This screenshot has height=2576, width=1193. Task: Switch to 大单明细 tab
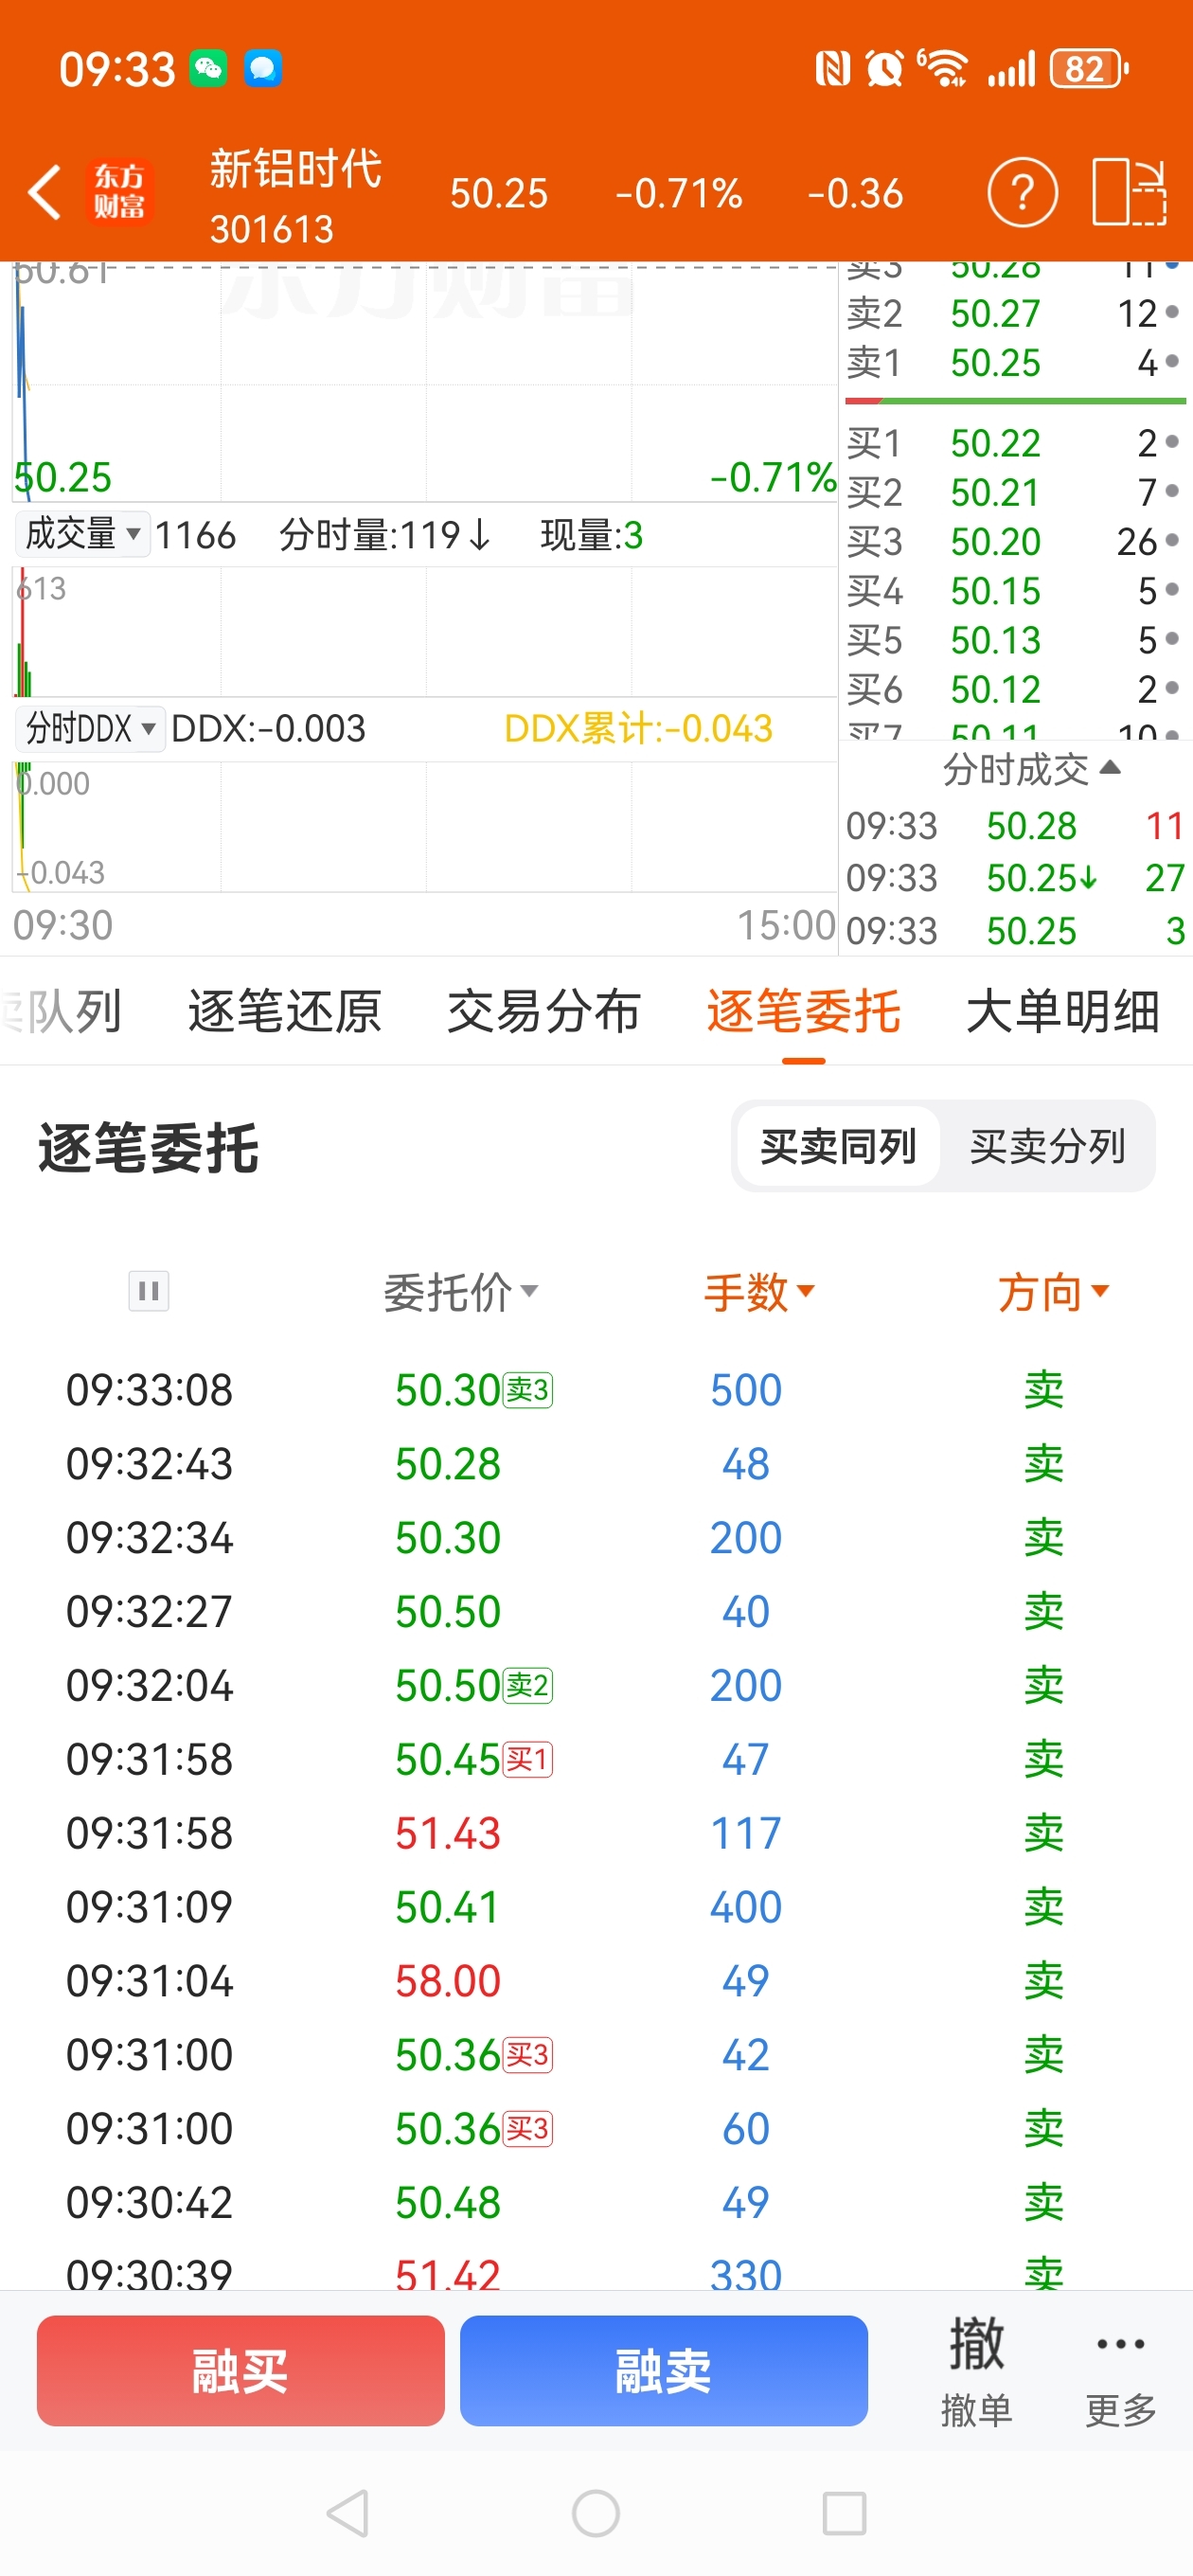pos(1063,1011)
